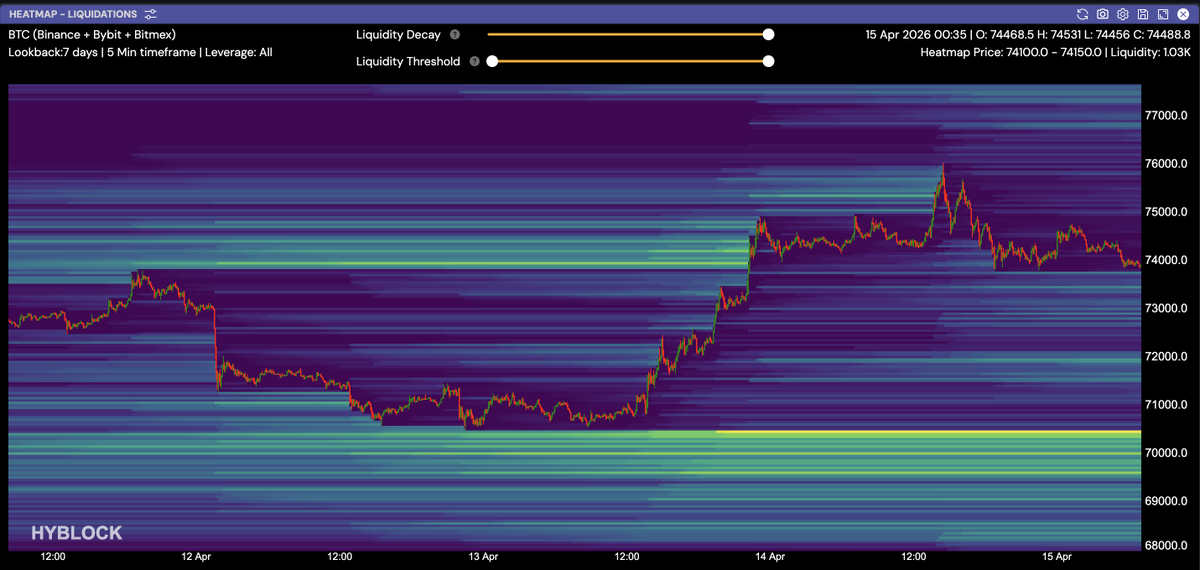Click the 73000.0 price axis label
Viewport: 1200px width, 570px height.
point(1165,308)
